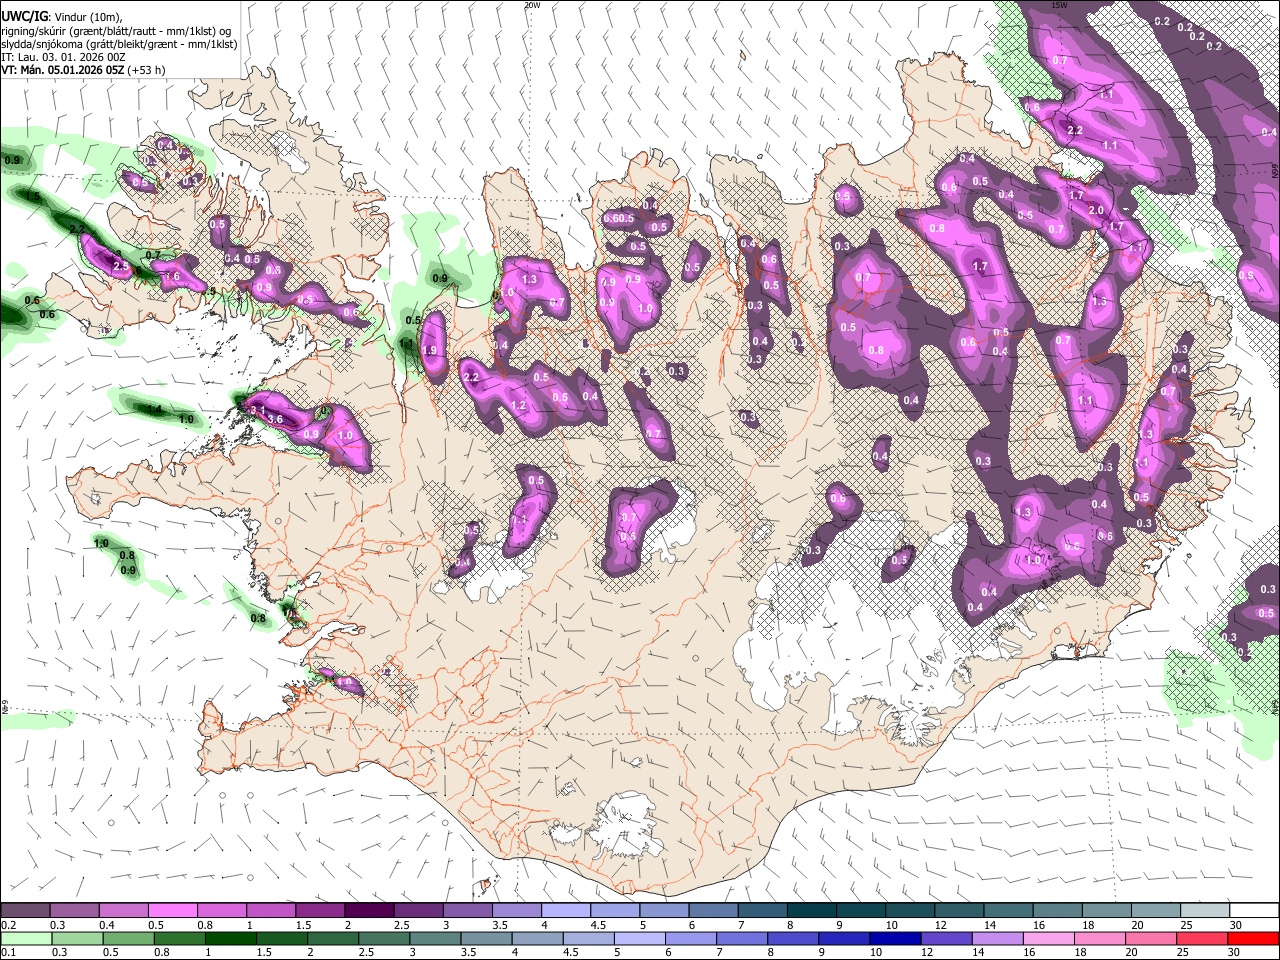Image resolution: width=1280 pixels, height=960 pixels.
Task: Select the dark teal 8 swatch, snow scale
Action: 810,911
